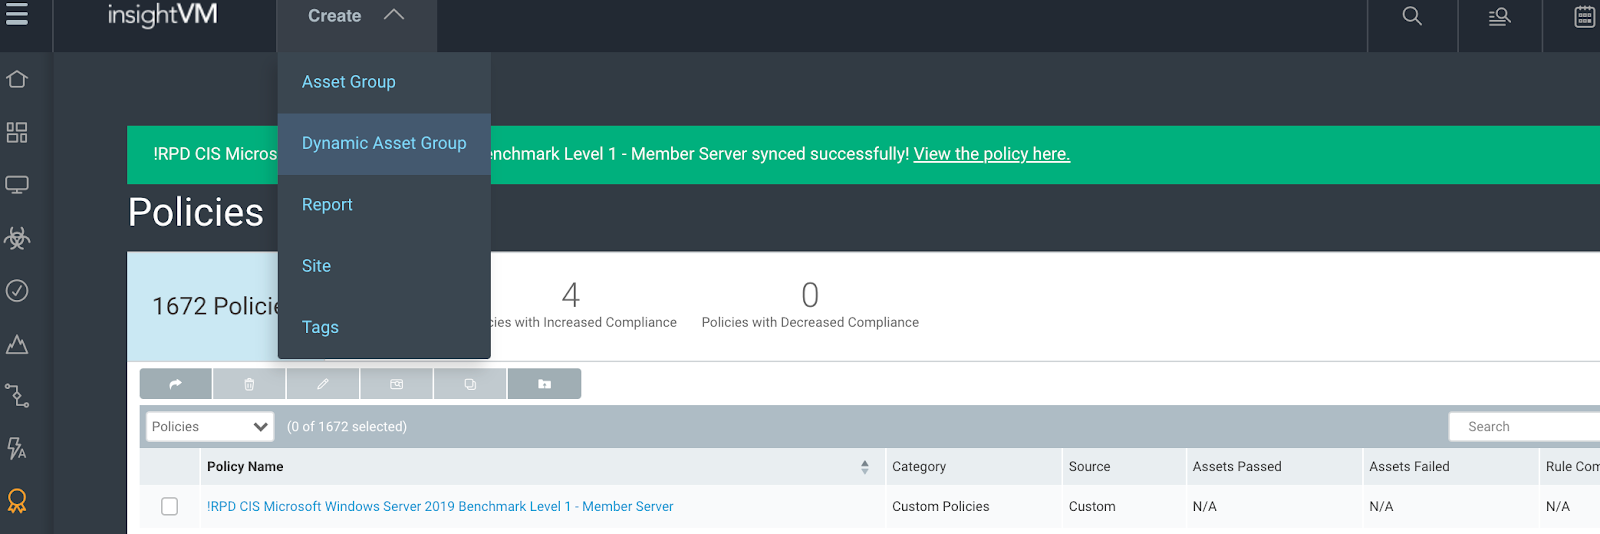Open the Dashboard grid icon in sidebar

[17, 132]
